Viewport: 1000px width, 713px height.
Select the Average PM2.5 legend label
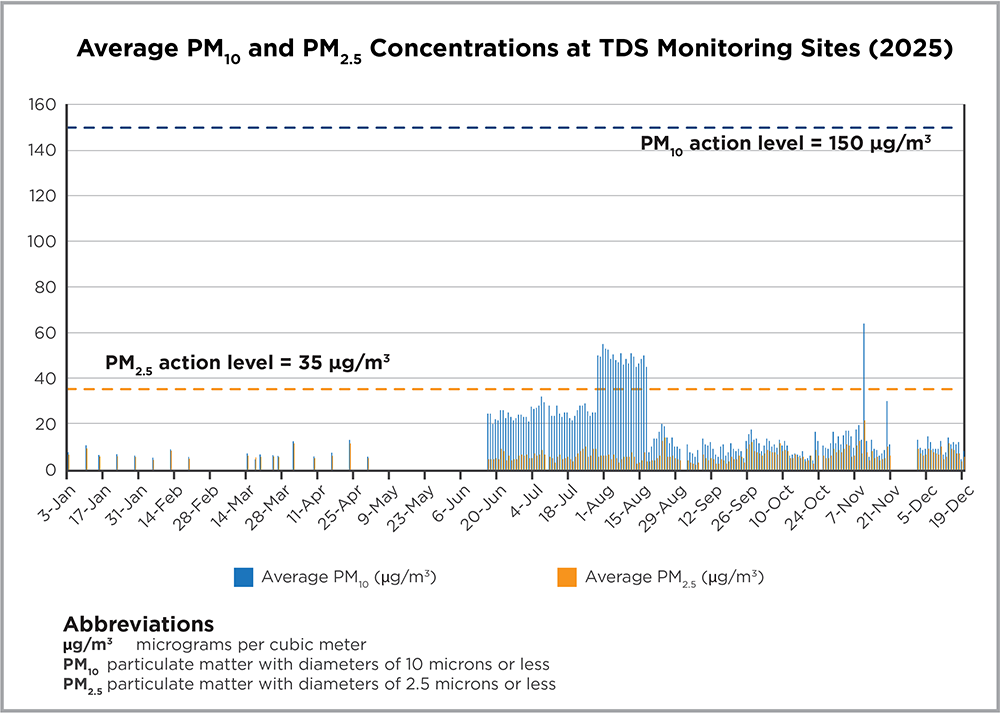[x=674, y=577]
